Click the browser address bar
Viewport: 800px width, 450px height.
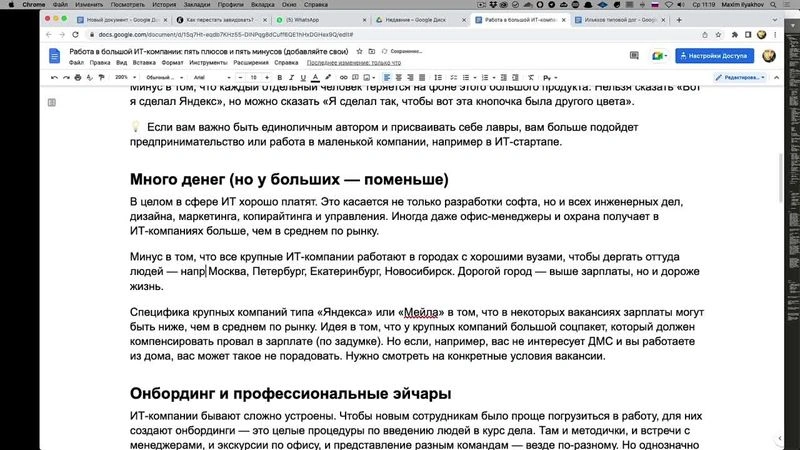(393, 35)
